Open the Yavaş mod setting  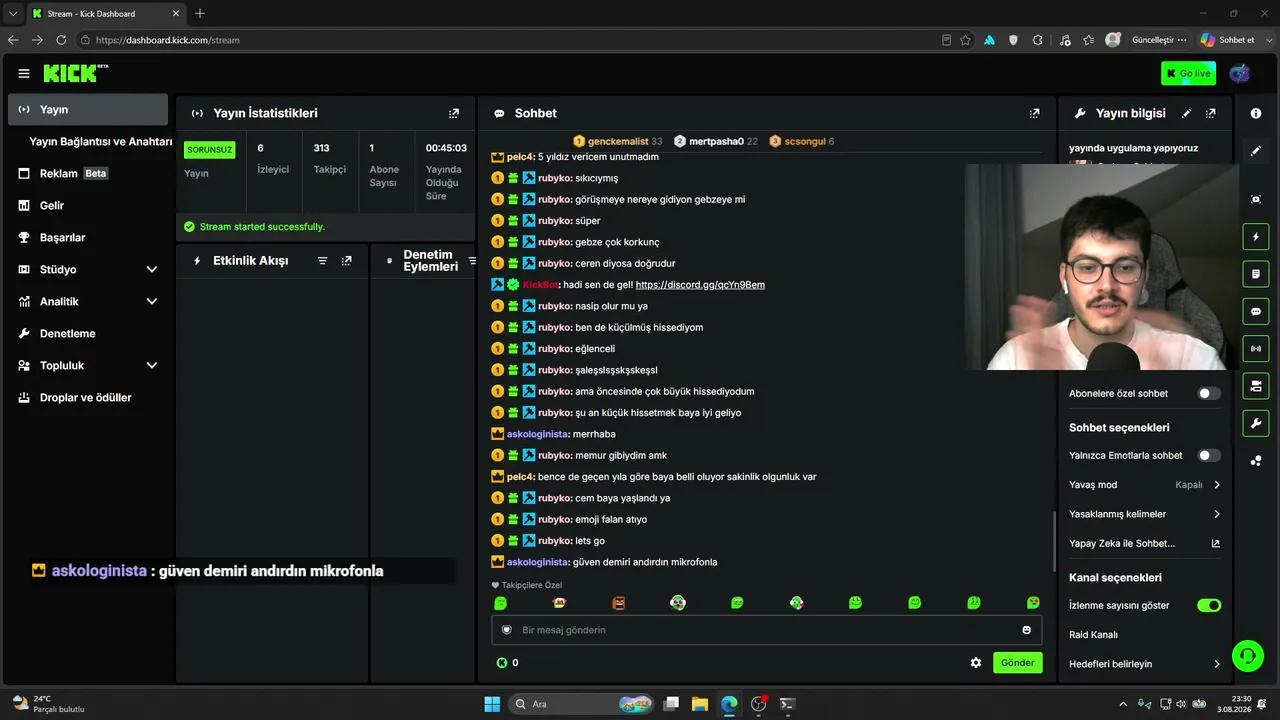tap(1145, 485)
